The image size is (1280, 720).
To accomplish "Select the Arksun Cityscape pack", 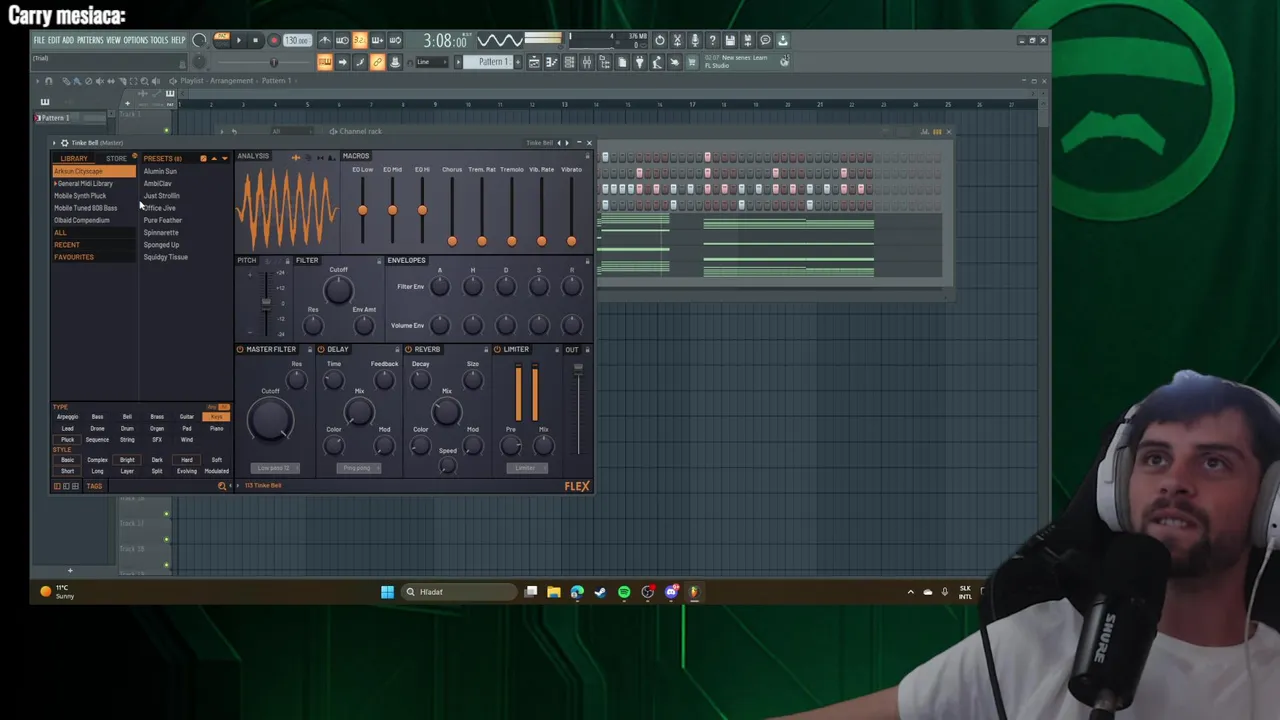I will point(93,171).
